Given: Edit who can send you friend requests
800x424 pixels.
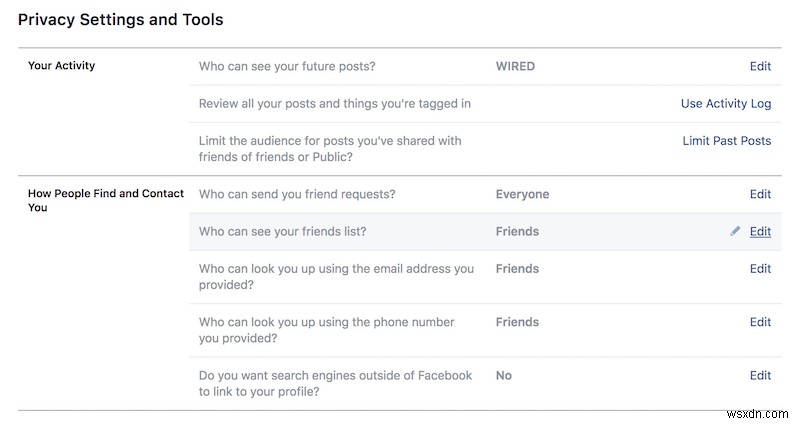Looking at the screenshot, I should 760,194.
